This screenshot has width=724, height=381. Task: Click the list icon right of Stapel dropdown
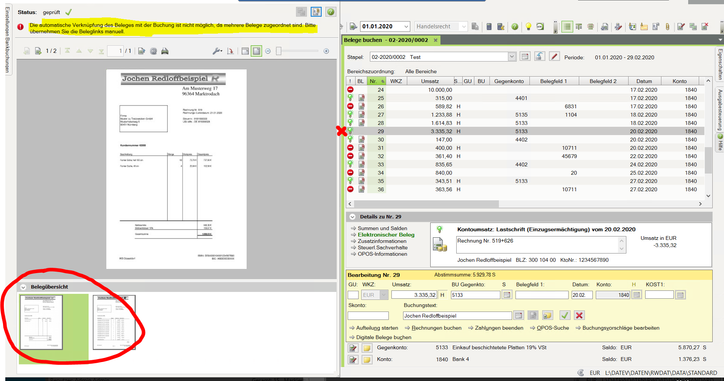[x=525, y=56]
